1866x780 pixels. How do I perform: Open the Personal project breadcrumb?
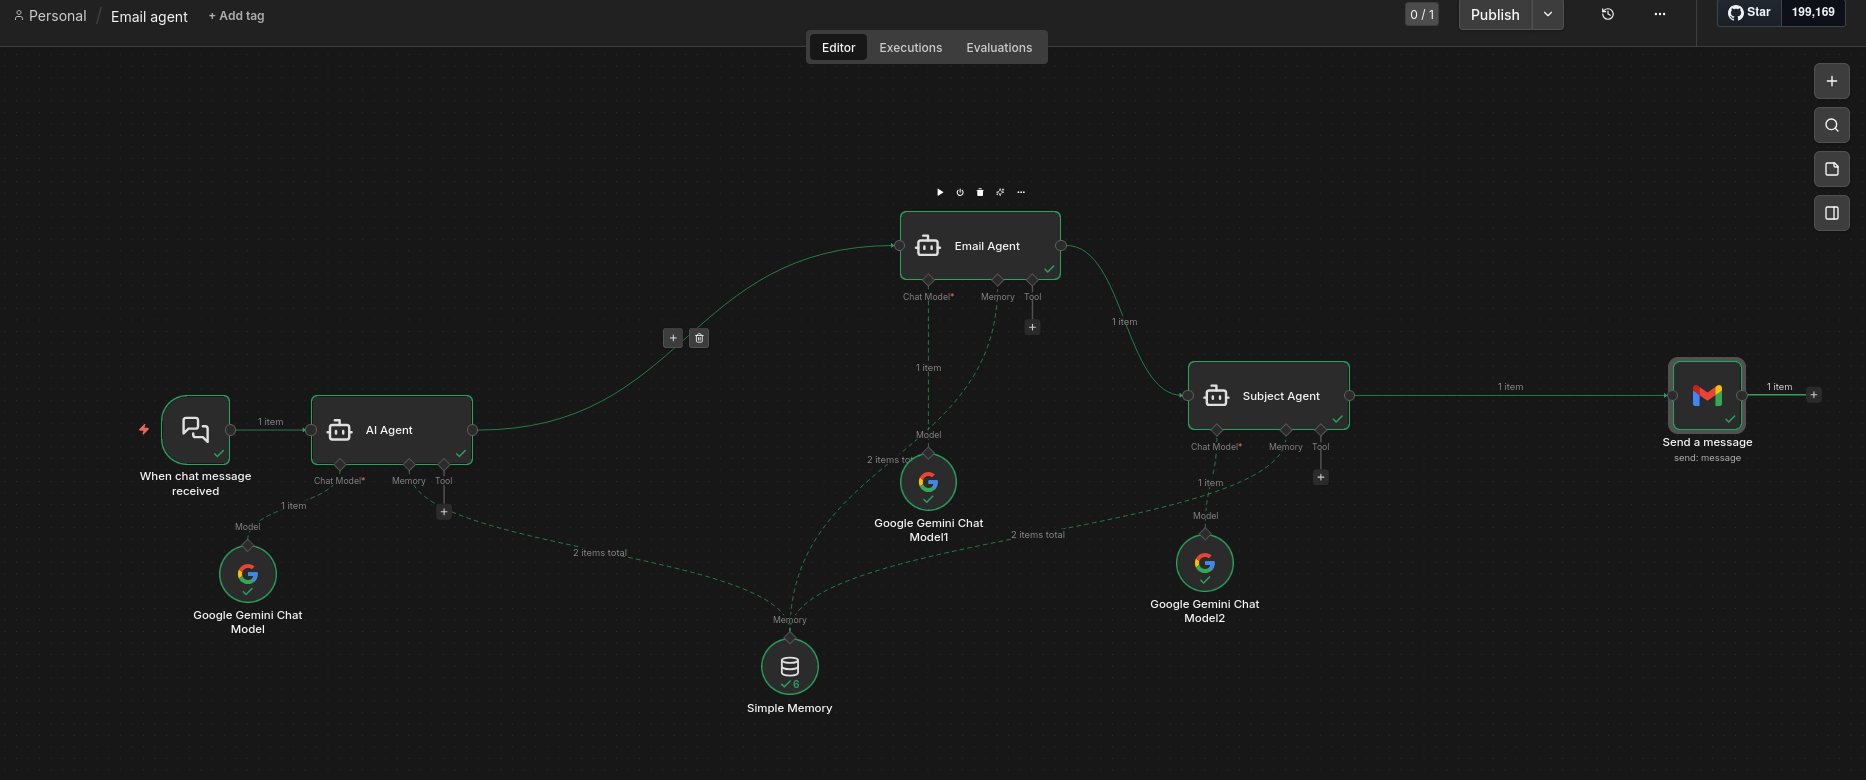(50, 16)
